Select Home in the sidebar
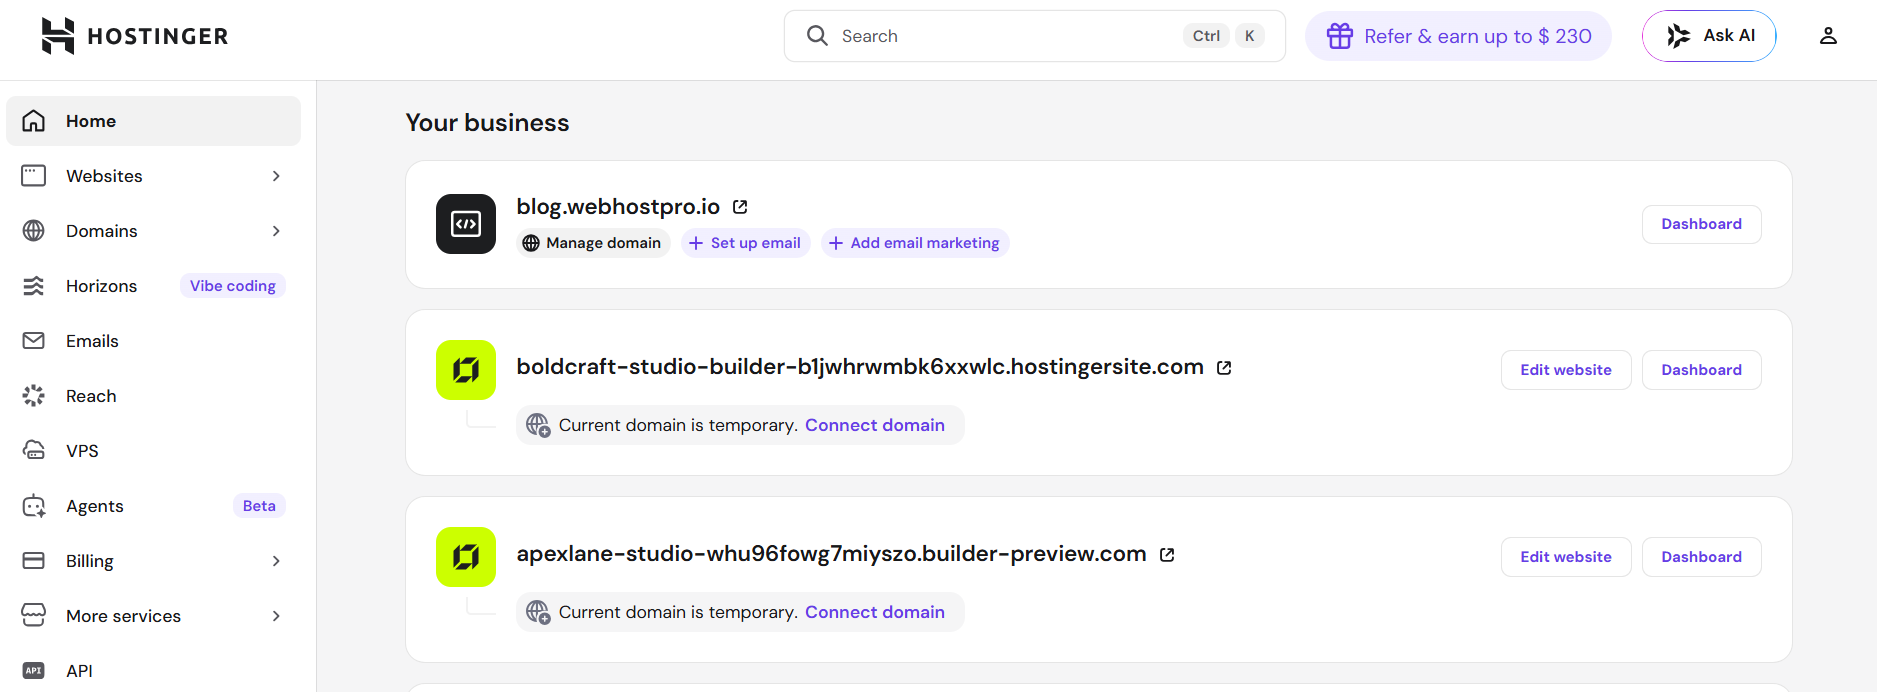 [x=153, y=121]
